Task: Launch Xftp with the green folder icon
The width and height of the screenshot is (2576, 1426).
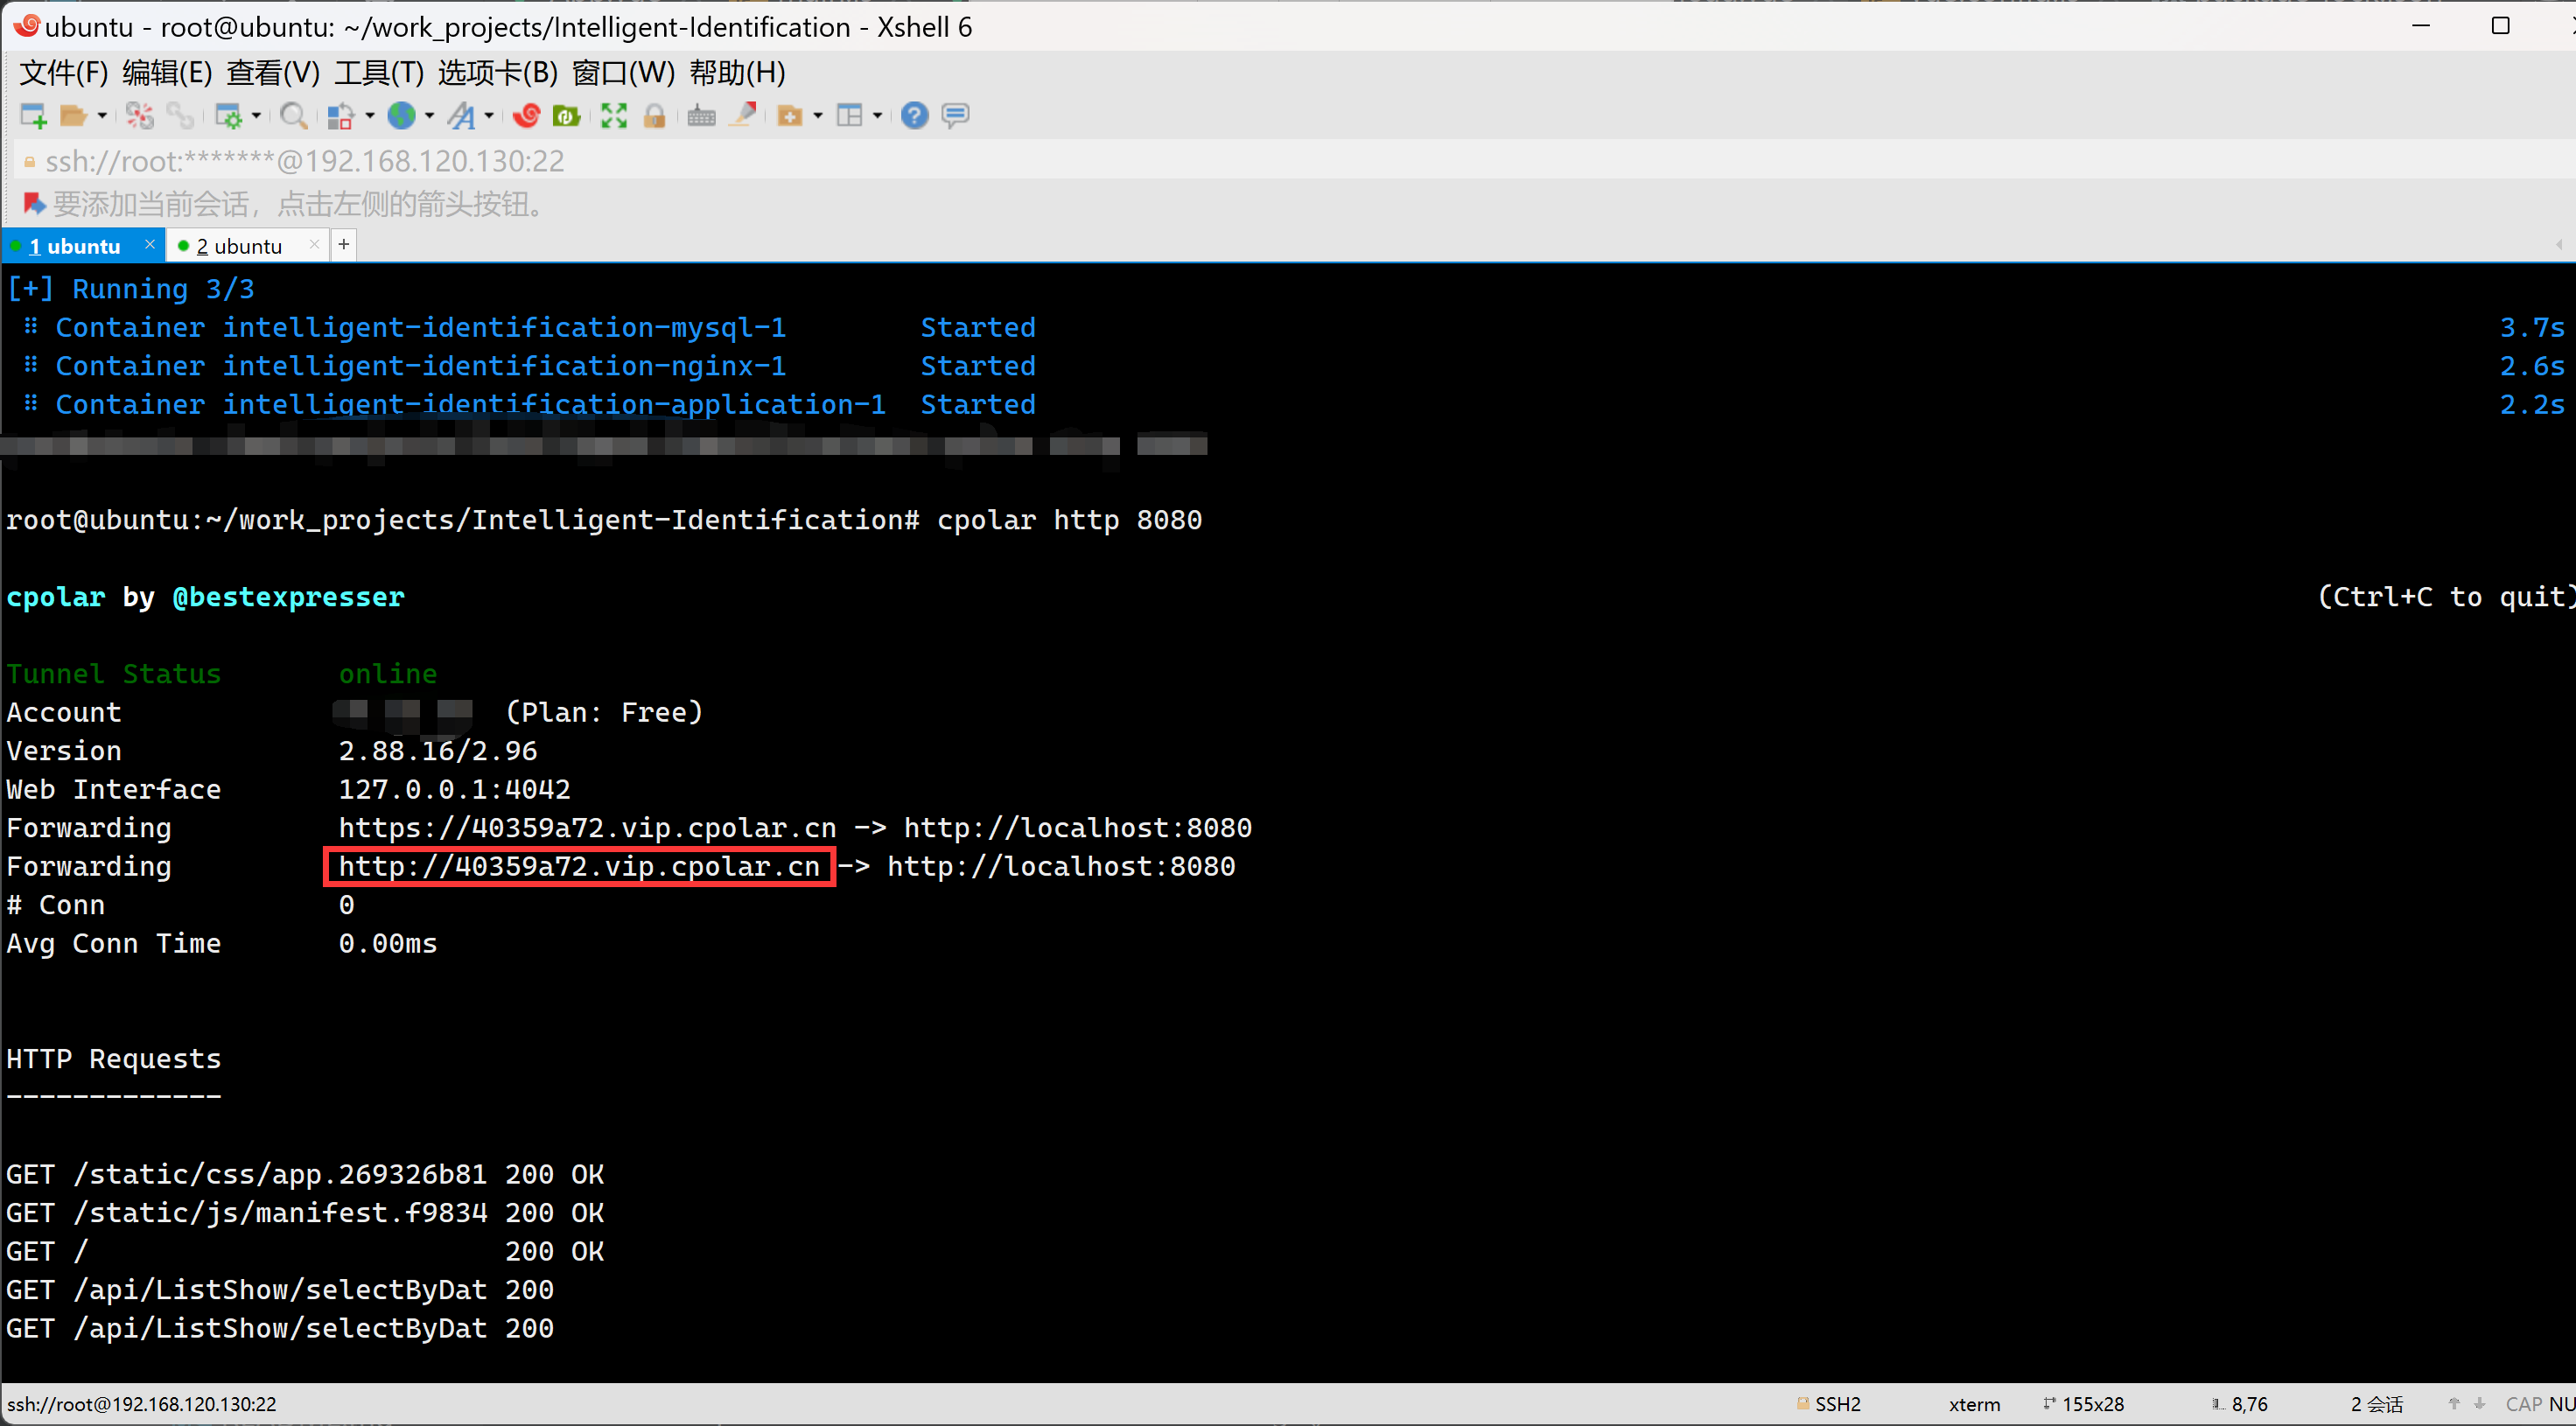Action: point(567,116)
